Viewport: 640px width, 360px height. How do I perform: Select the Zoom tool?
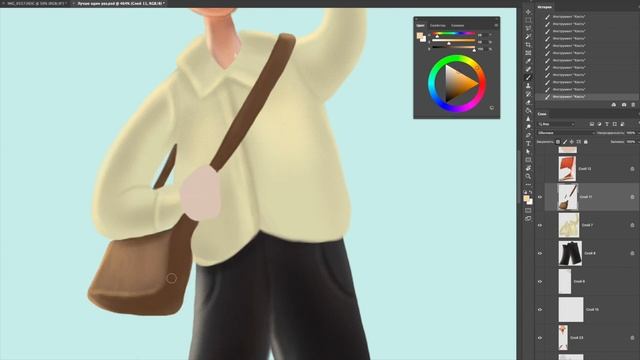pos(528,176)
